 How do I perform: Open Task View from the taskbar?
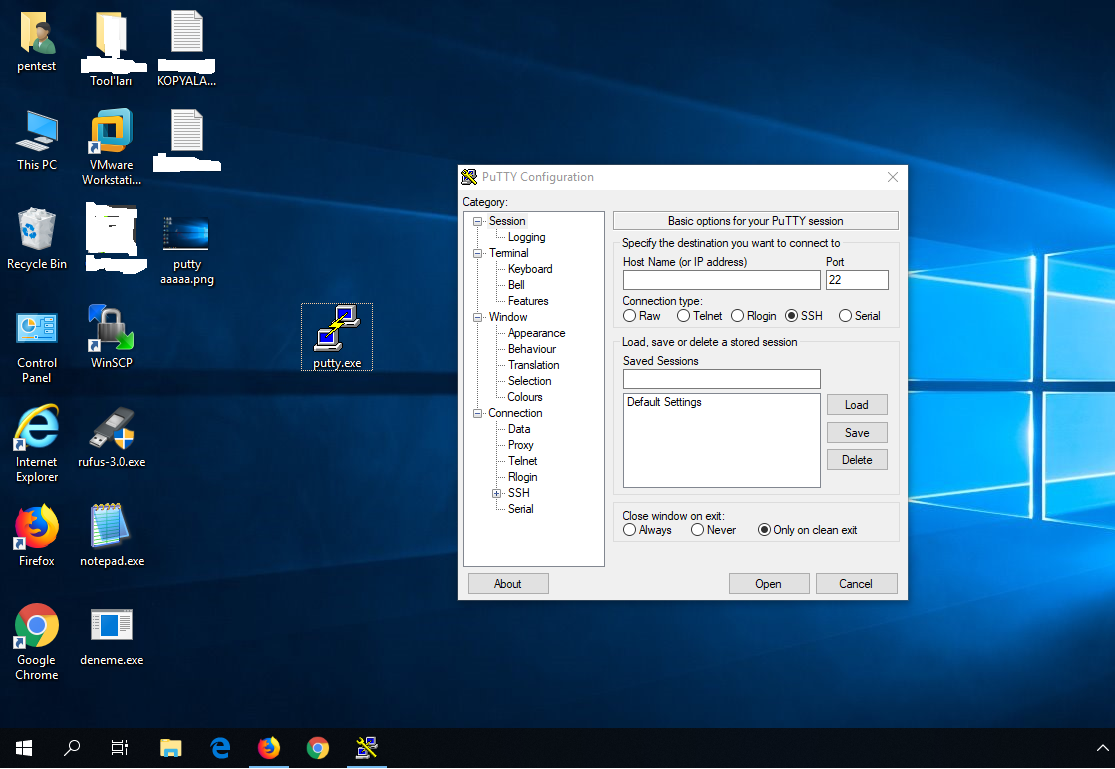(119, 748)
